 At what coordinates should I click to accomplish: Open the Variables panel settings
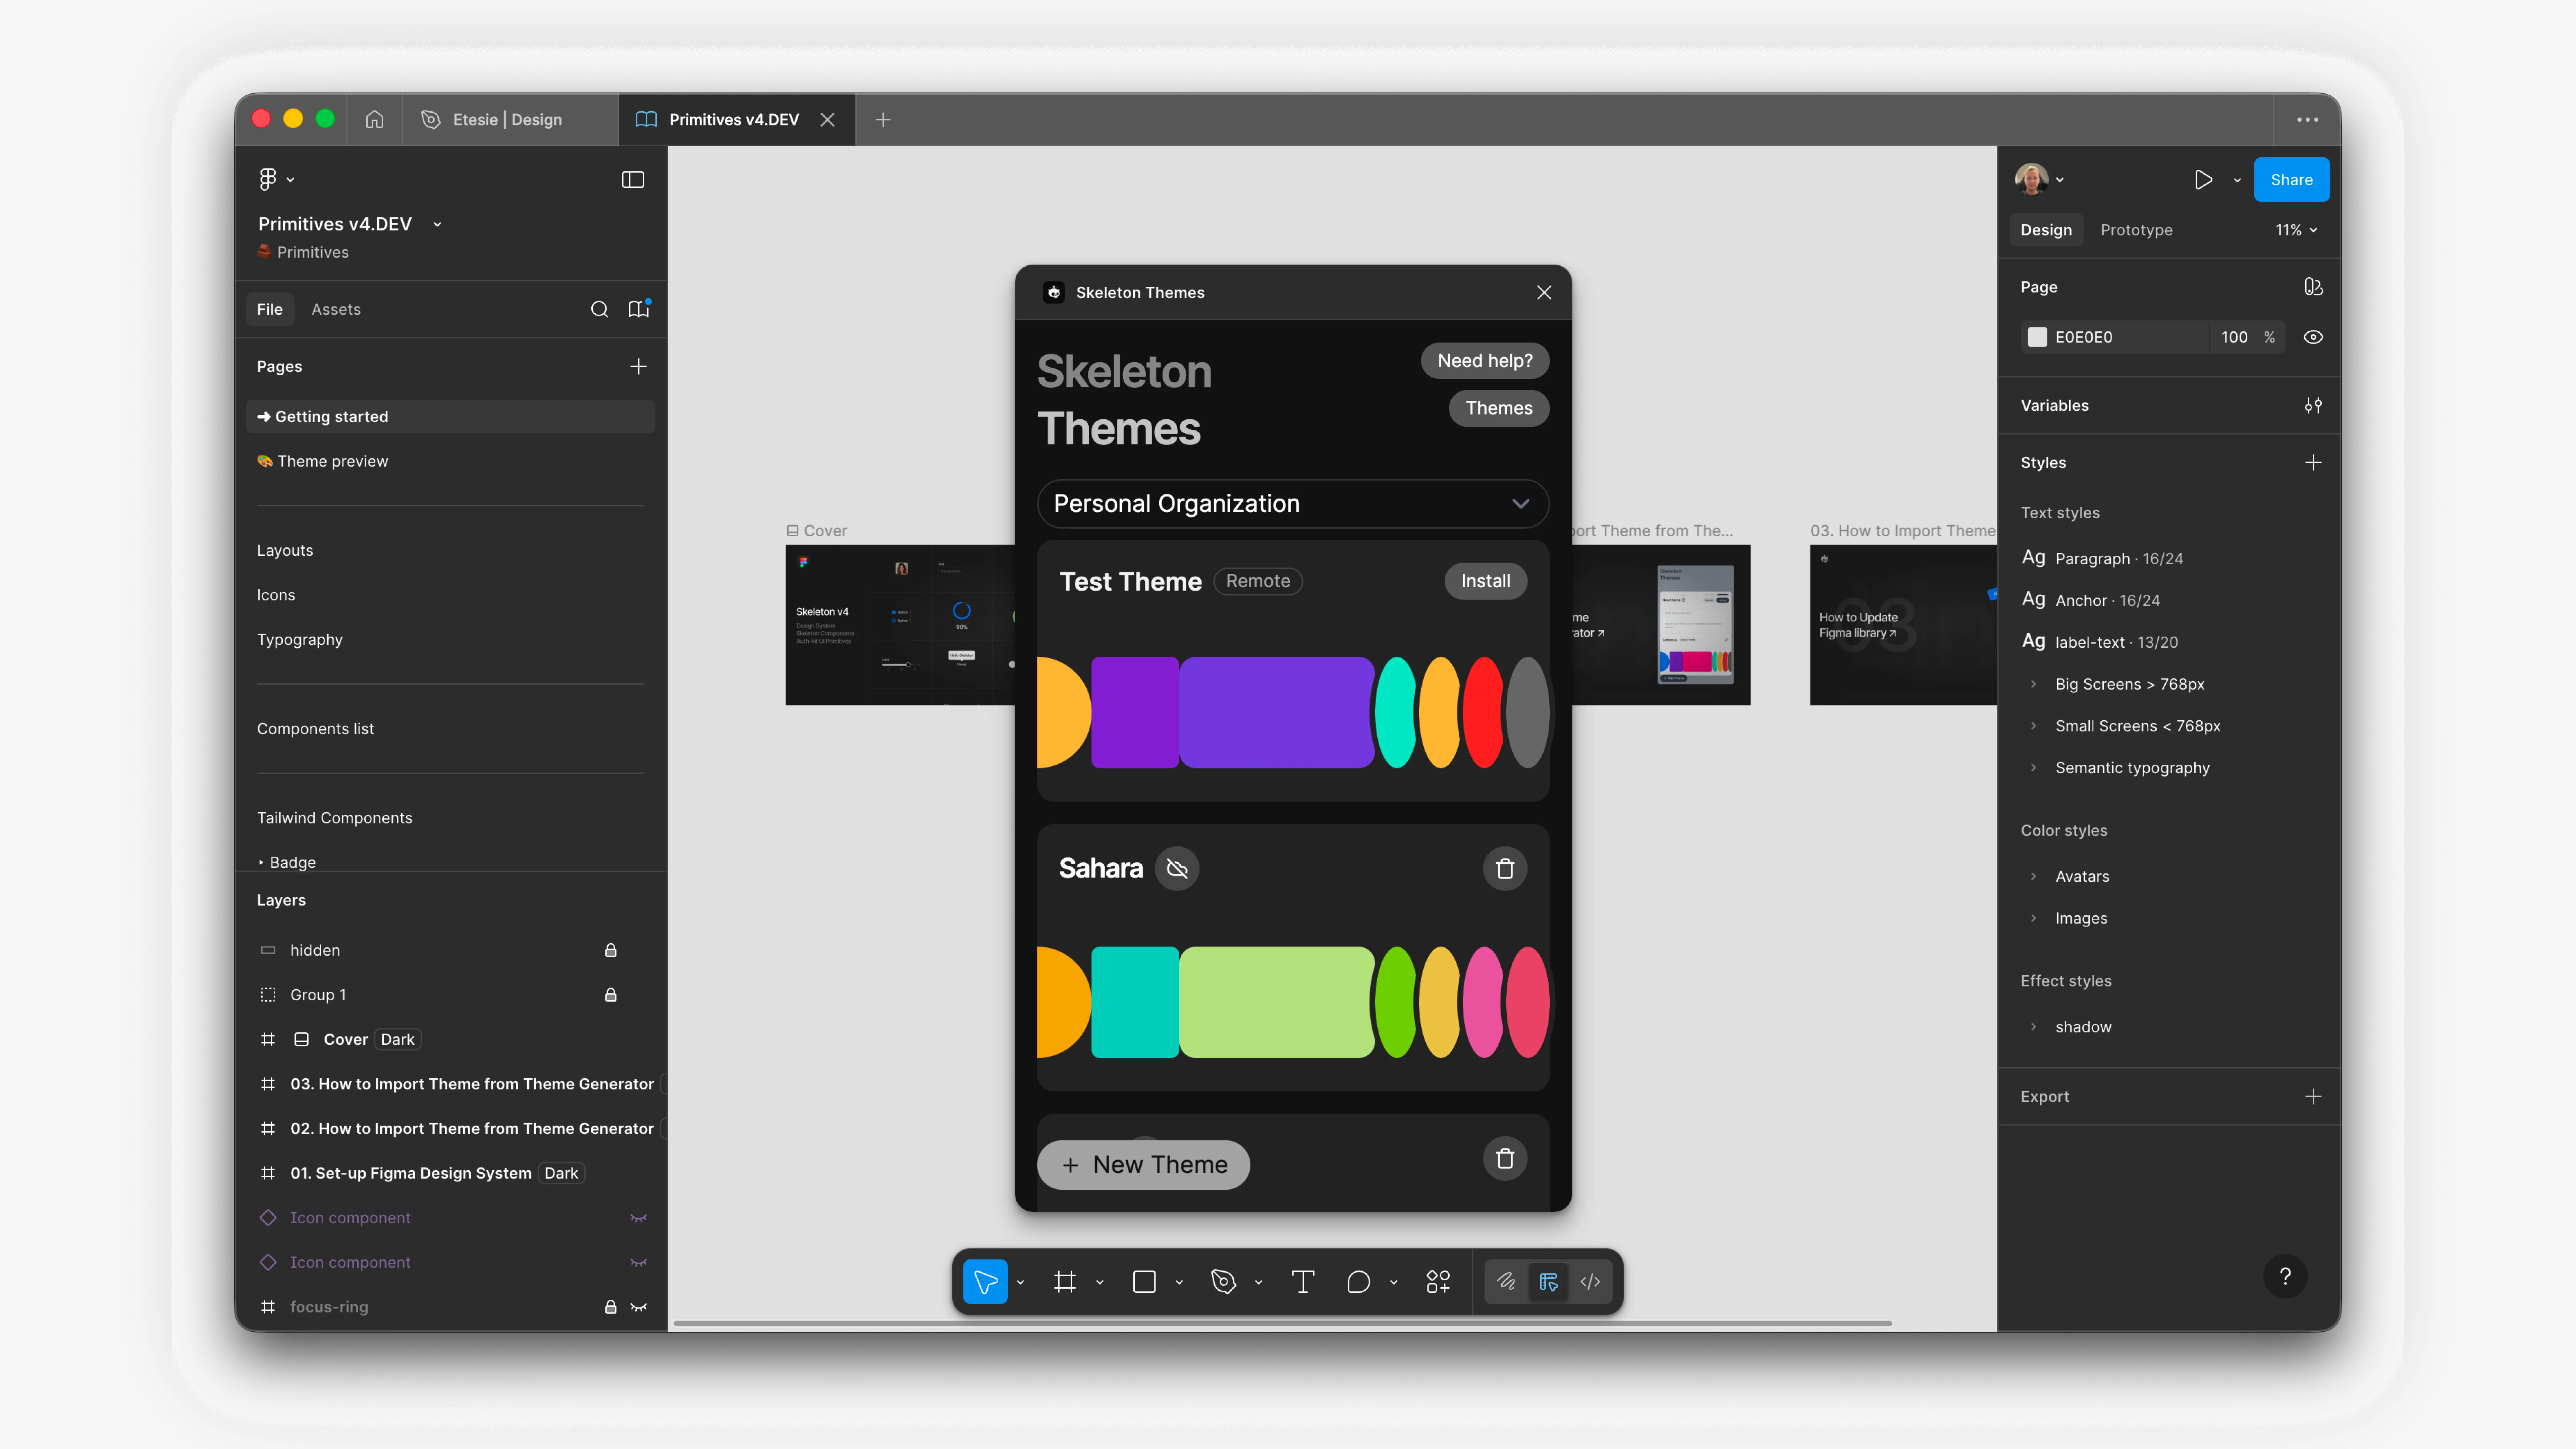coord(2313,405)
